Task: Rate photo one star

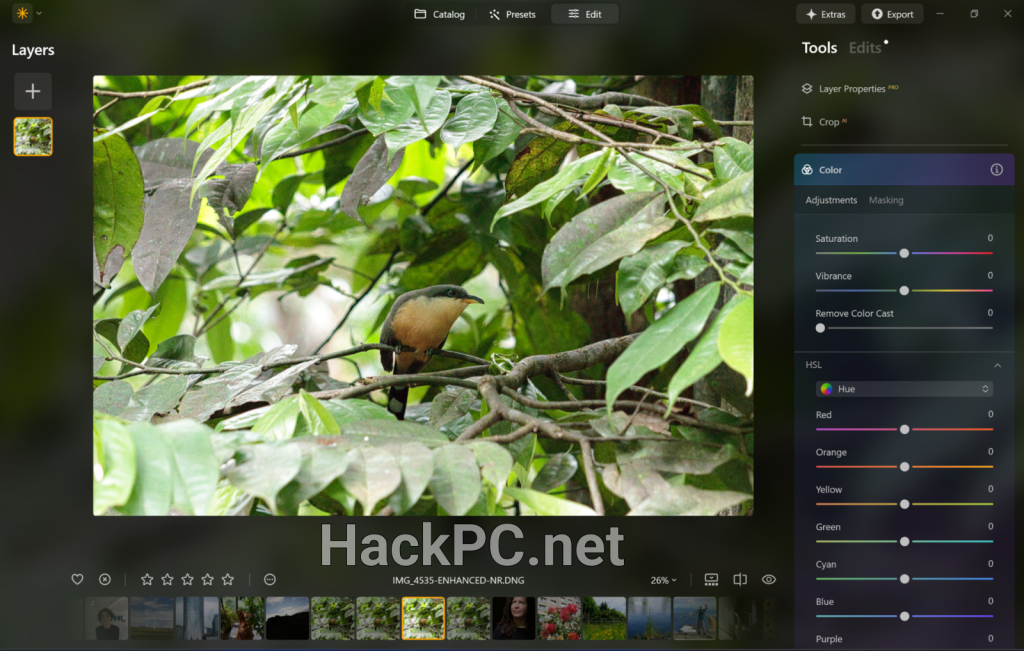Action: pos(147,579)
